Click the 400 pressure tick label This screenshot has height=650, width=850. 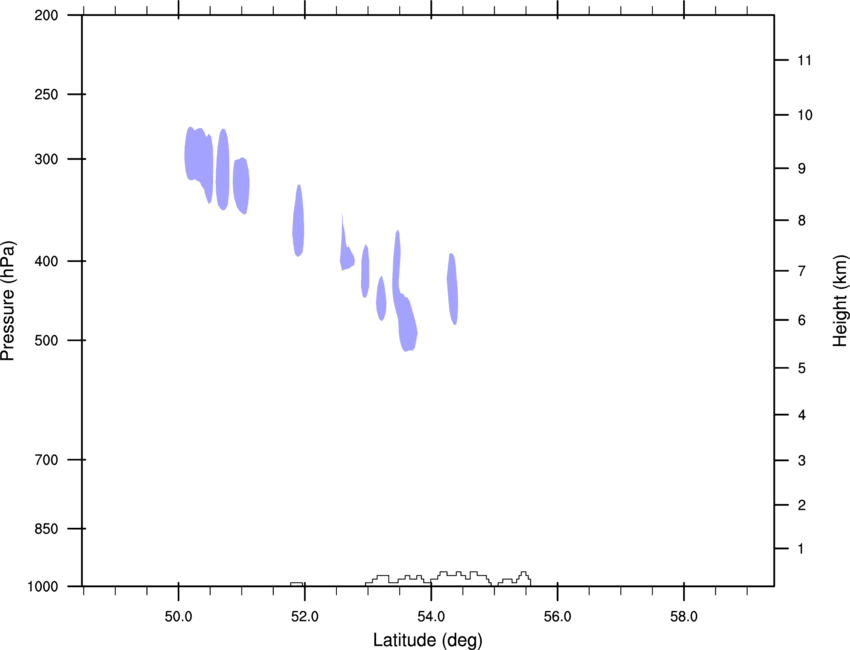tap(46, 261)
